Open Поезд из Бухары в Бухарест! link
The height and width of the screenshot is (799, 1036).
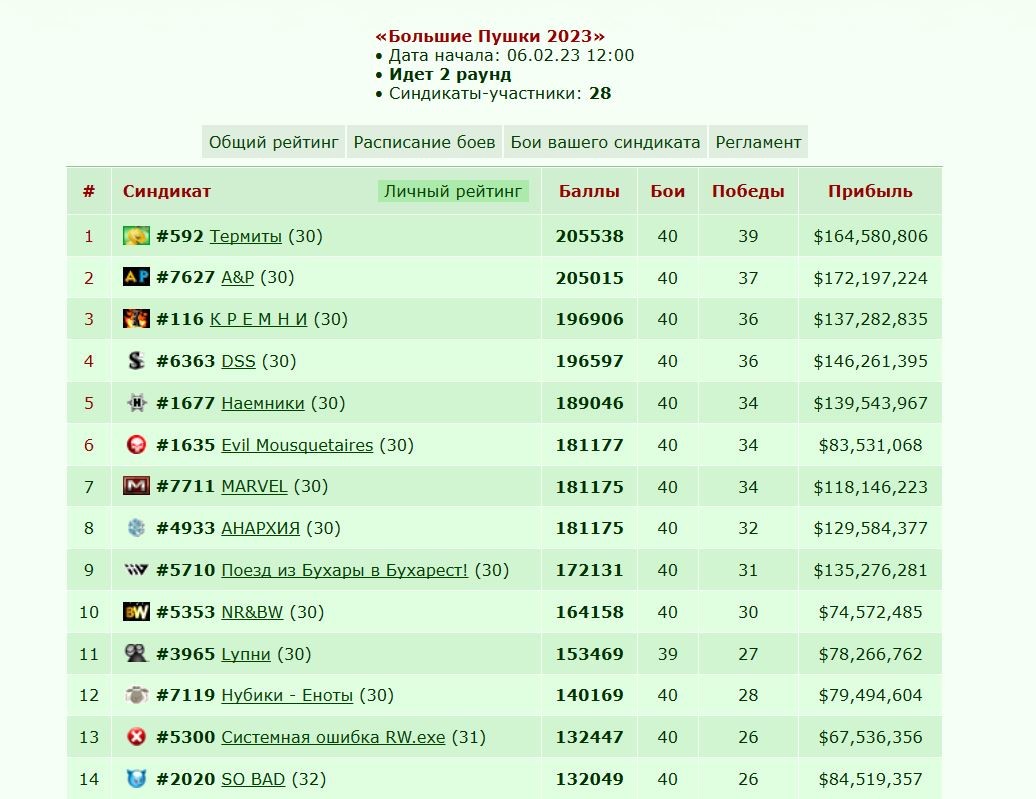(x=344, y=570)
